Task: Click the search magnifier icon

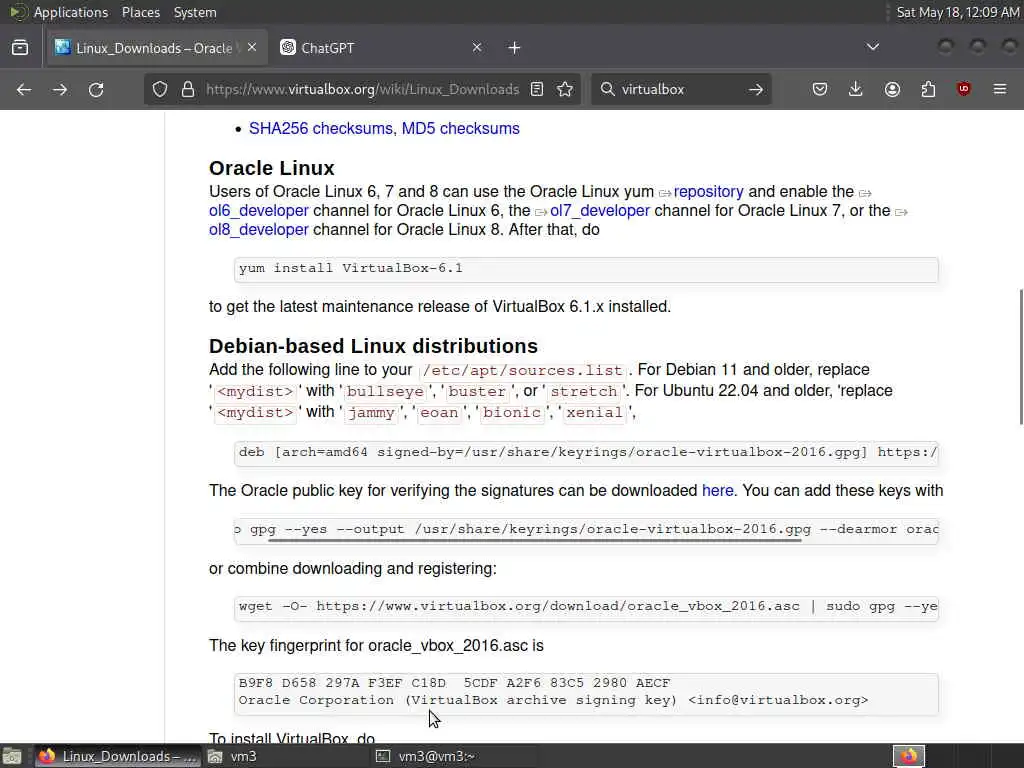Action: tap(607, 89)
